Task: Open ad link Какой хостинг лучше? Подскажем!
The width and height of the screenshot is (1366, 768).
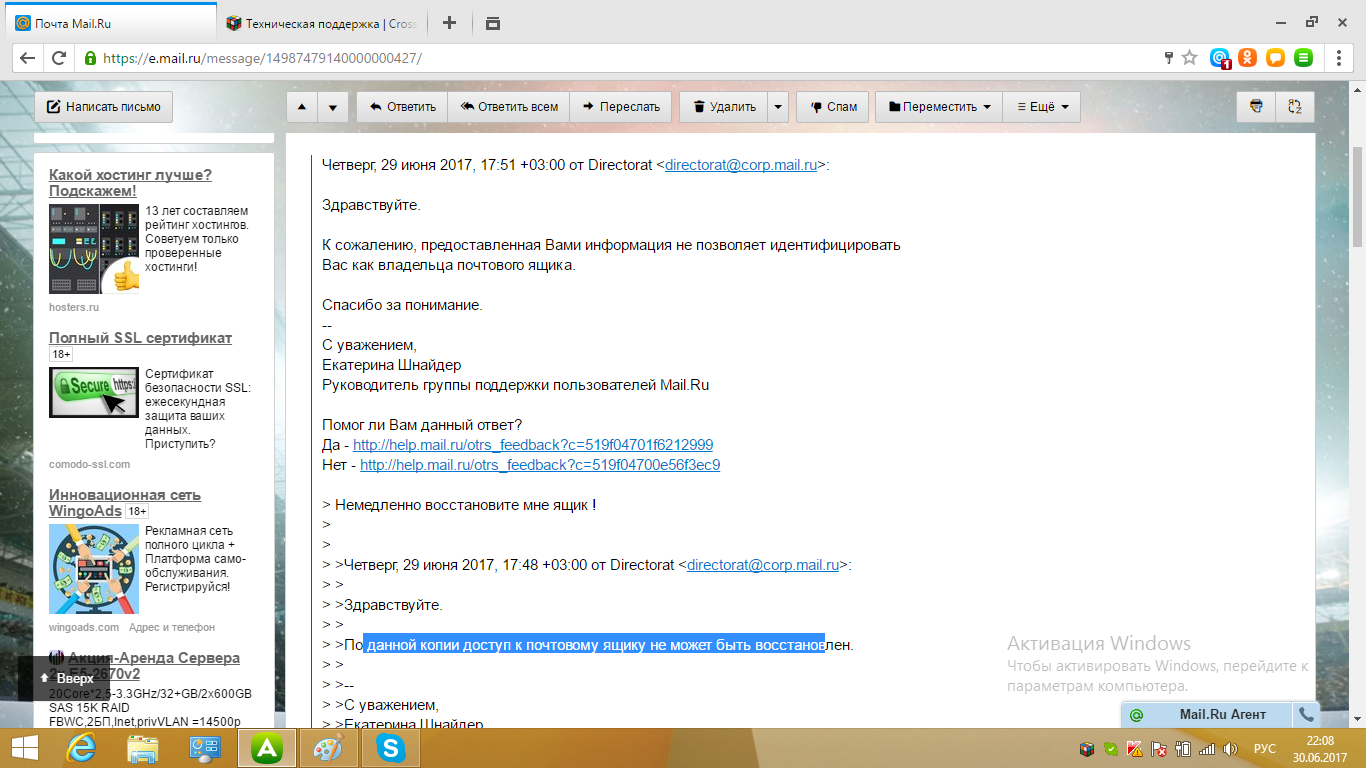Action: 130,183
